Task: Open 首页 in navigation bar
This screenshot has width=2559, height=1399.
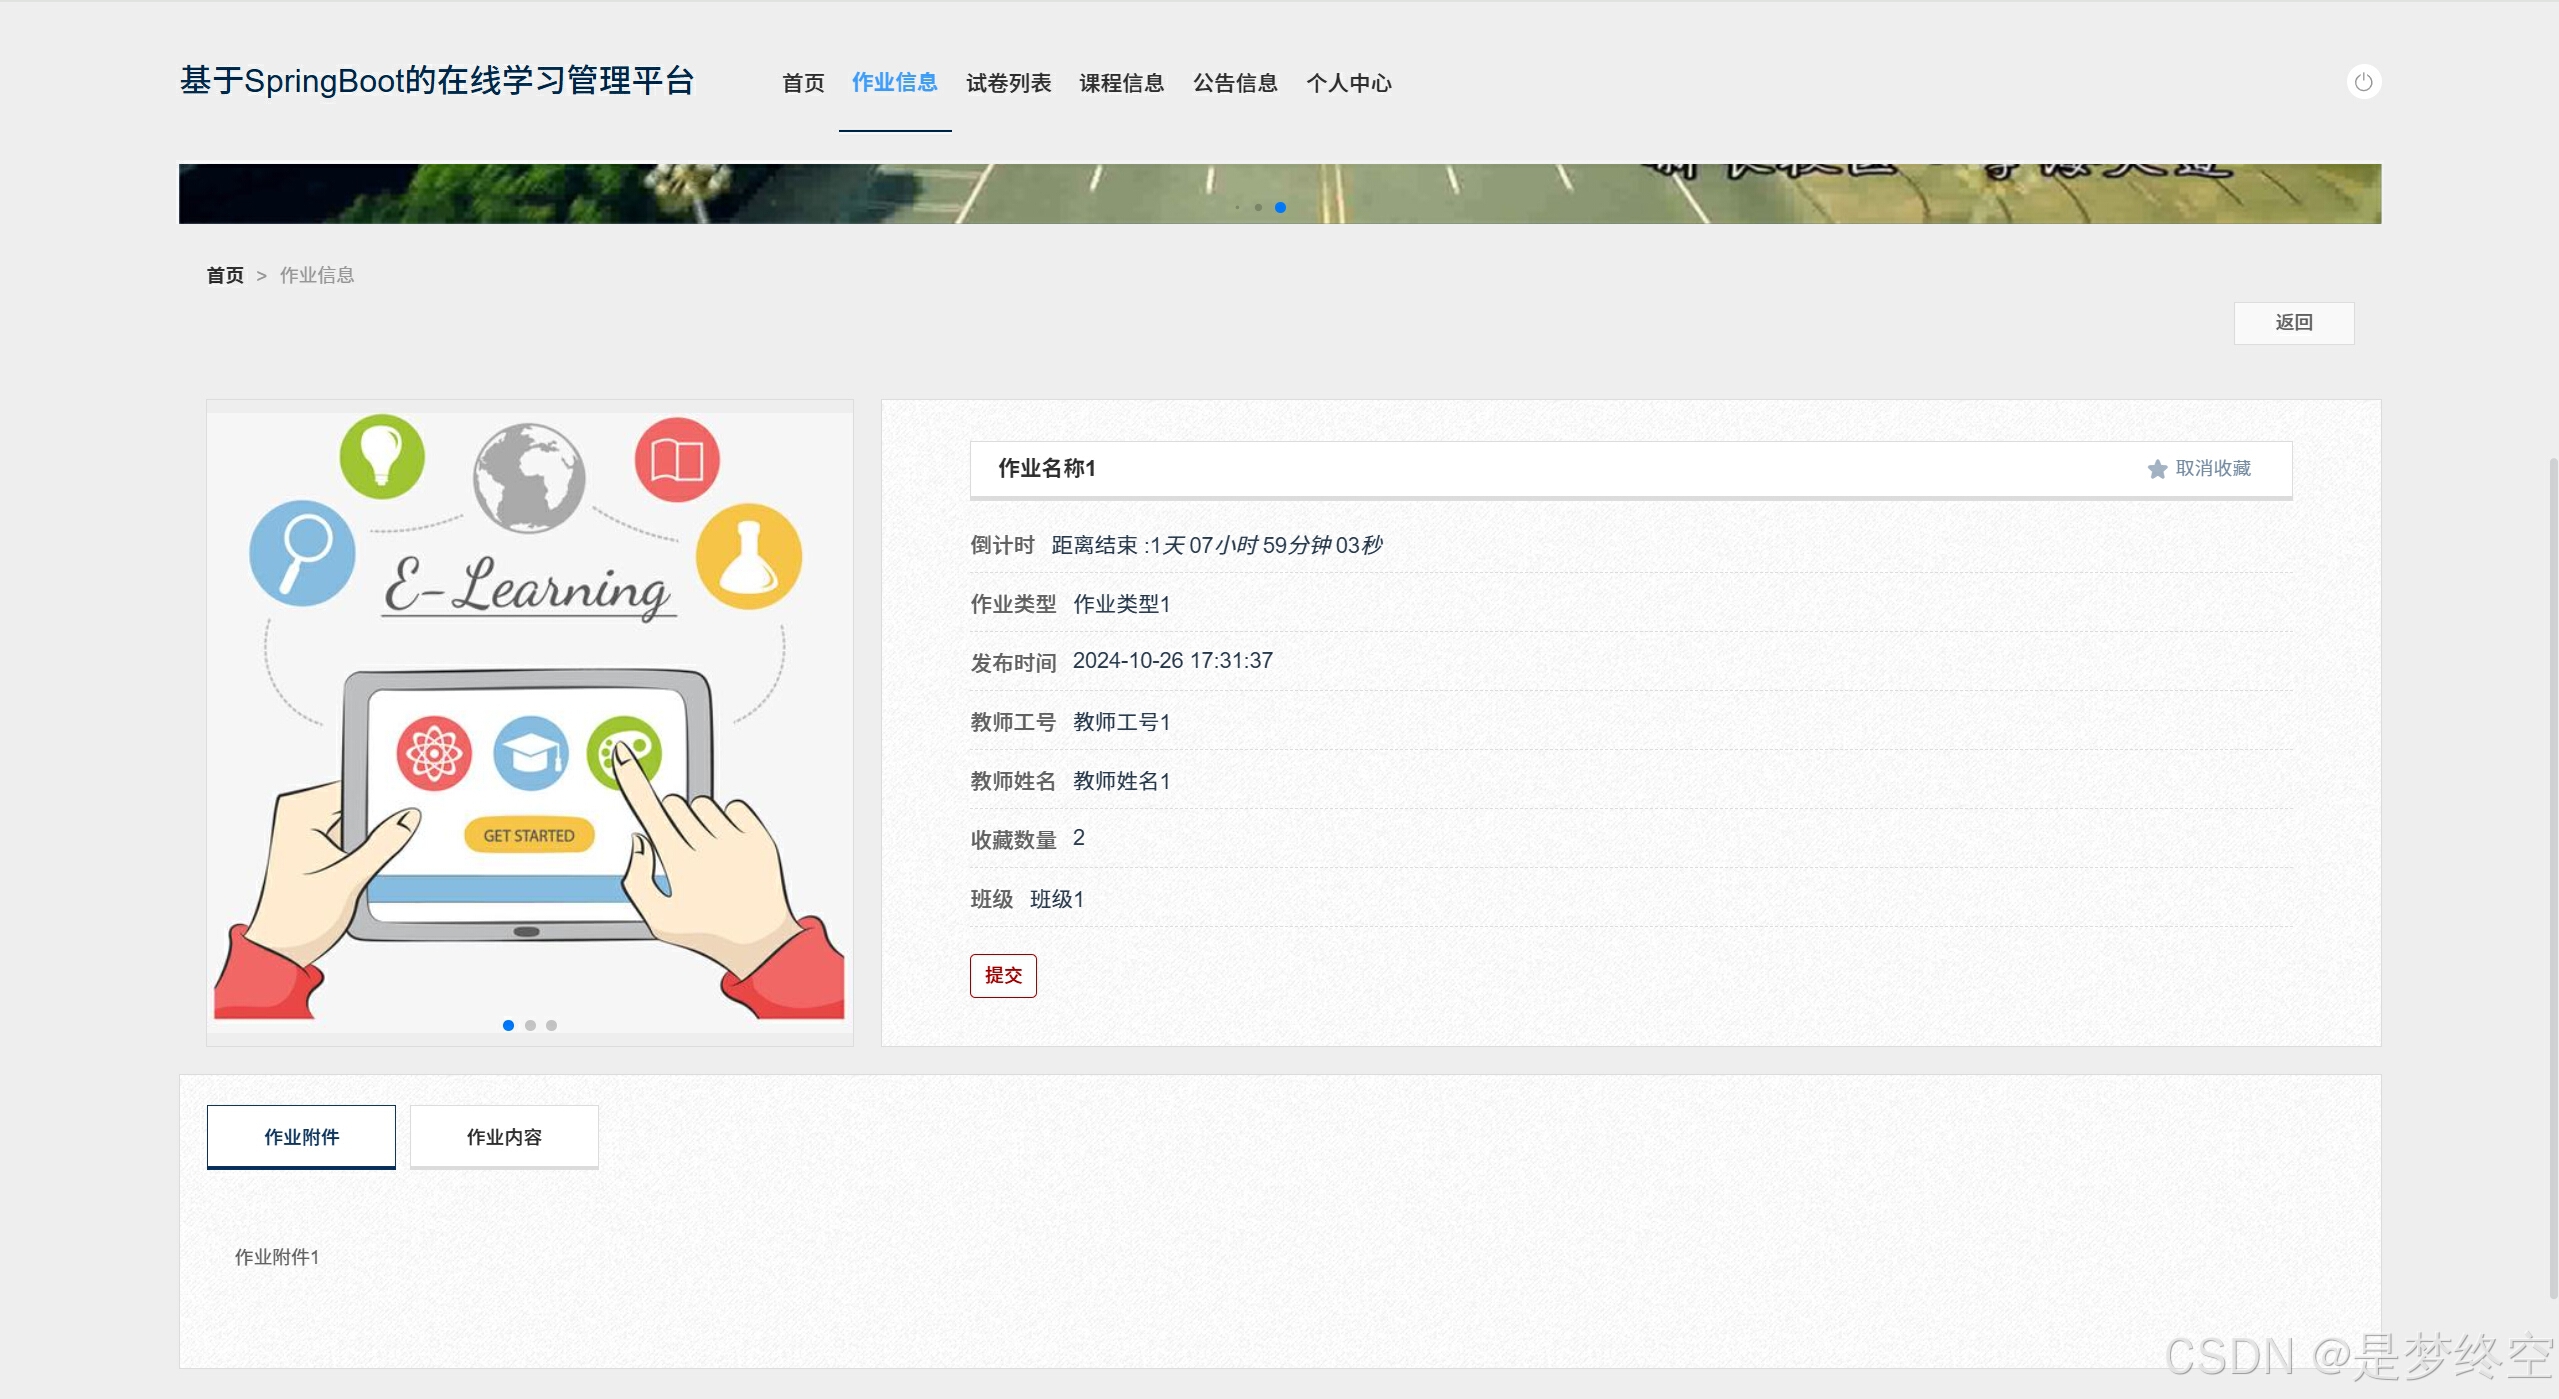Action: (x=803, y=83)
